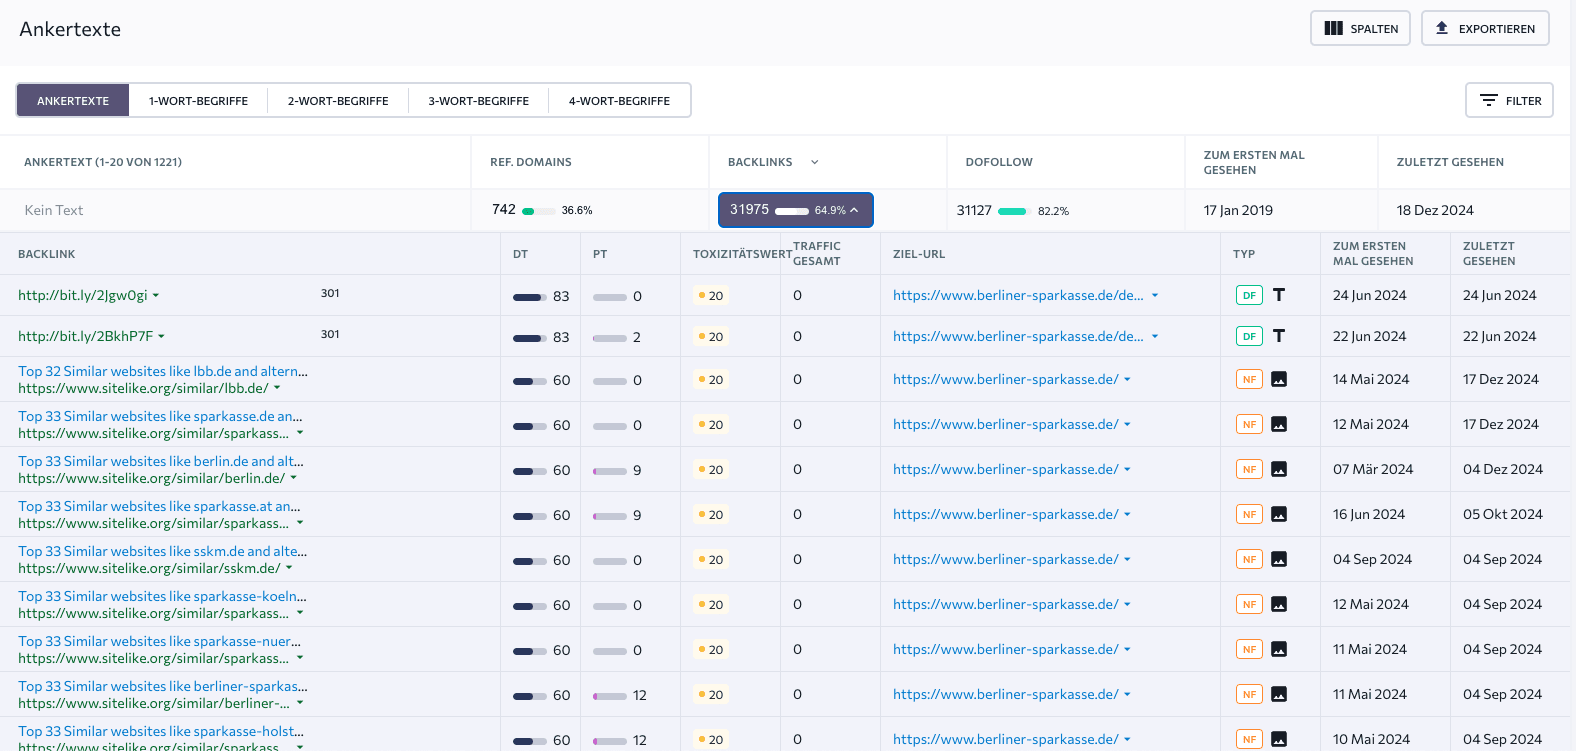Open target URL menu in 24 Jun 2024 row
Screen dimensions: 1576x751
coord(1154,295)
